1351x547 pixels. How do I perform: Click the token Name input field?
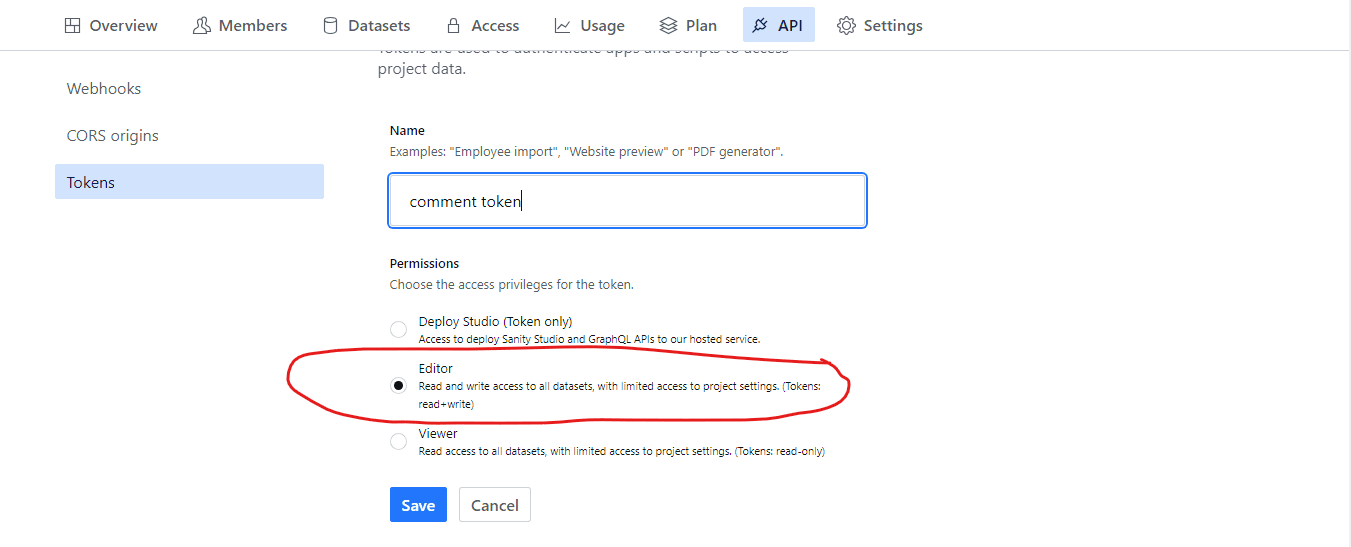tap(627, 201)
